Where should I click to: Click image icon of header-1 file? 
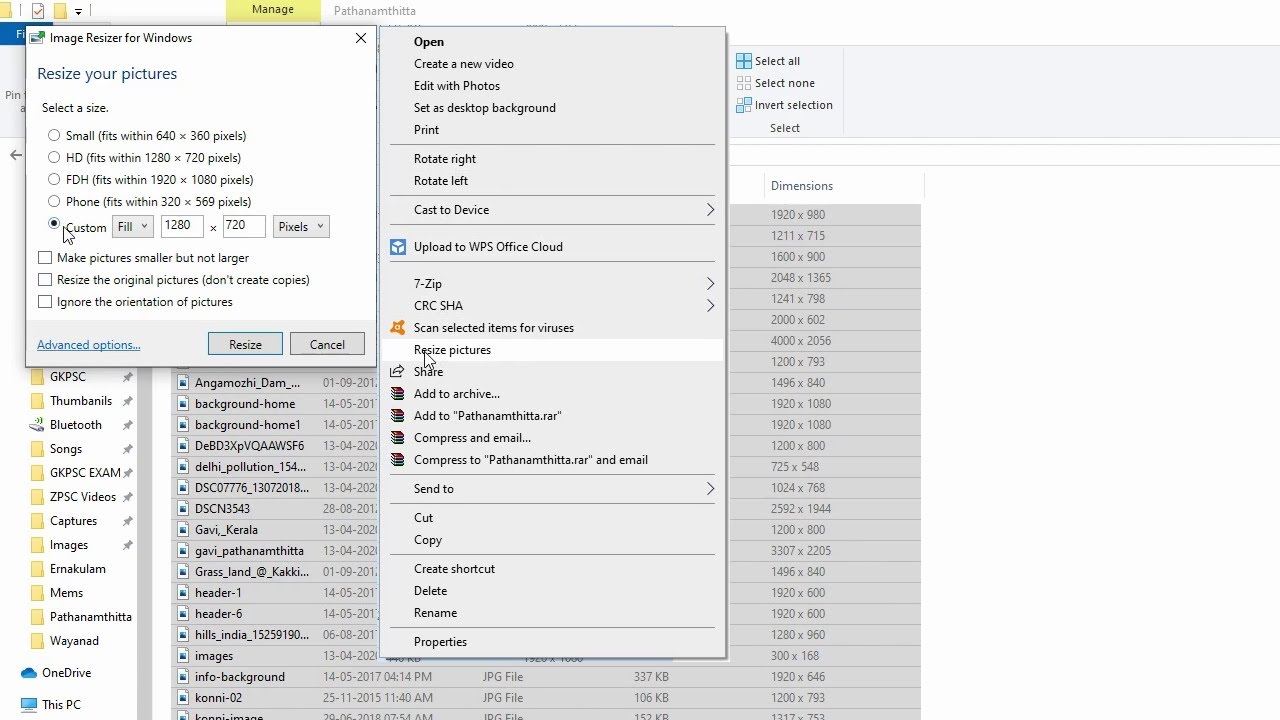(184, 593)
